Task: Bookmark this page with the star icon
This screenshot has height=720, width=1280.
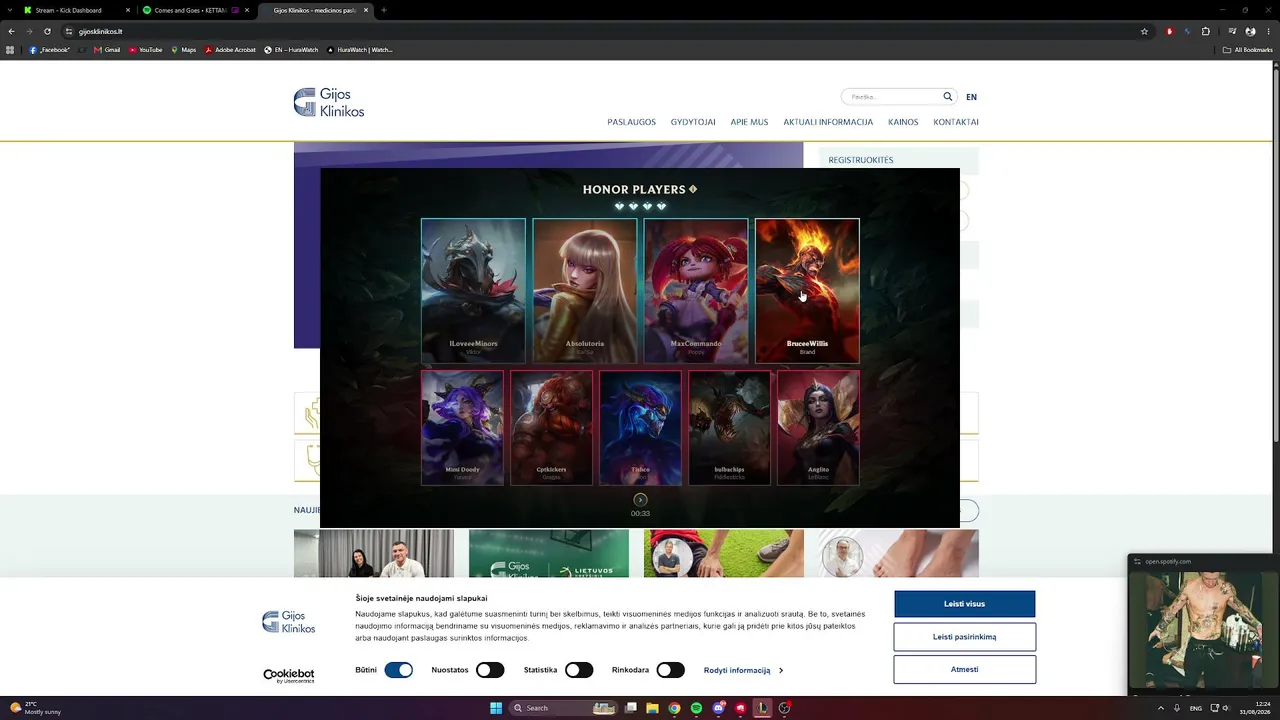Action: click(1144, 31)
